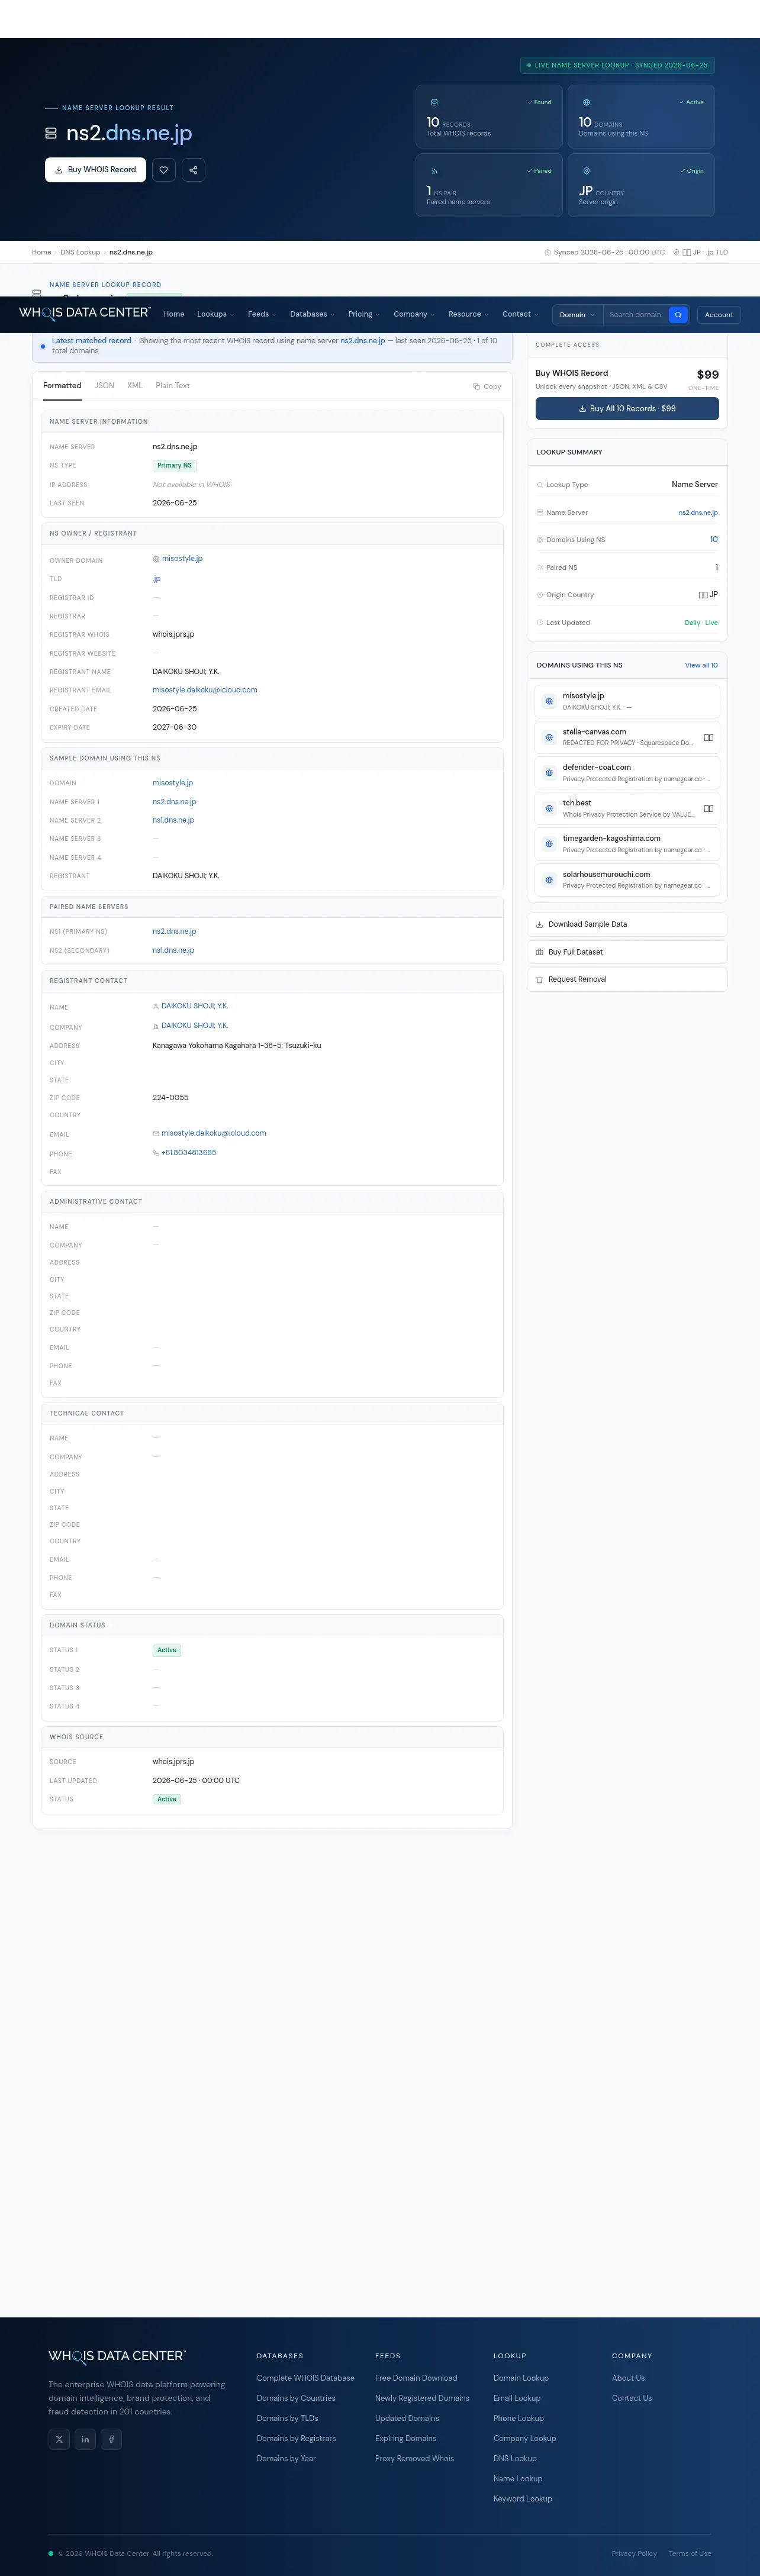Click Buy WHOIS Record in the hero header
Image resolution: width=760 pixels, height=2576 pixels.
(x=95, y=170)
